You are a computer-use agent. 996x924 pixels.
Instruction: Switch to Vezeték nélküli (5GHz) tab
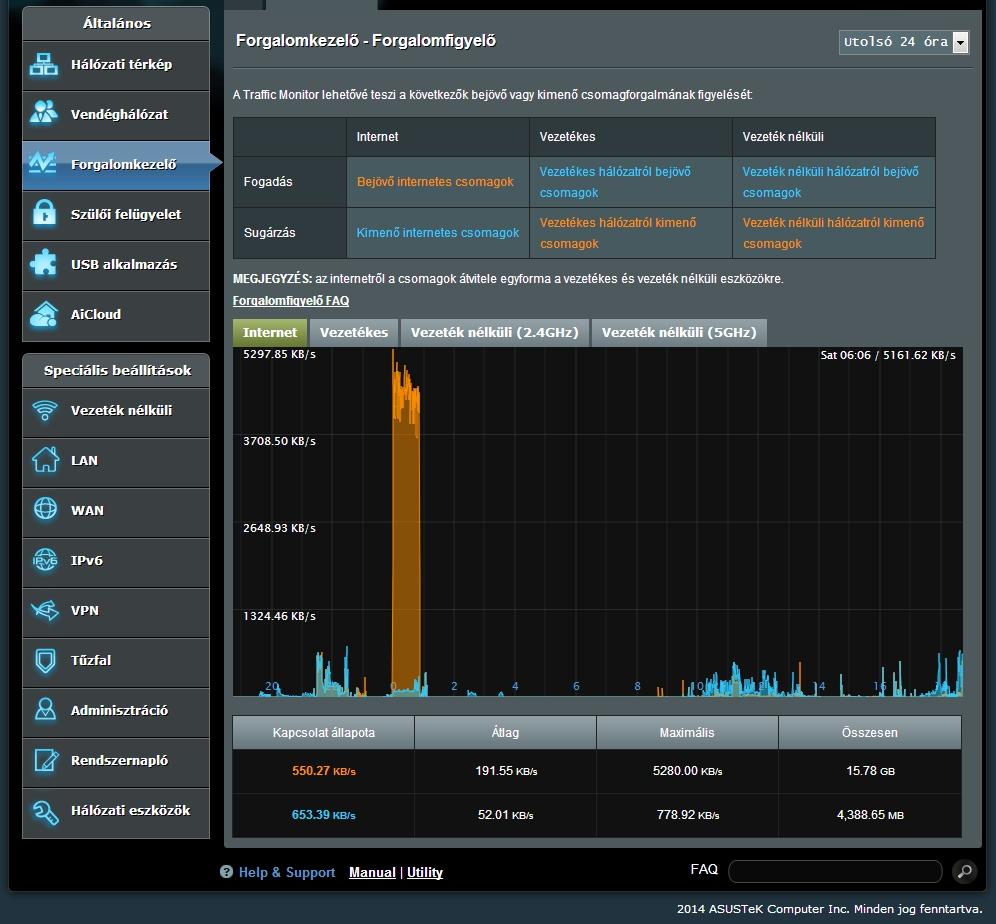click(x=679, y=332)
